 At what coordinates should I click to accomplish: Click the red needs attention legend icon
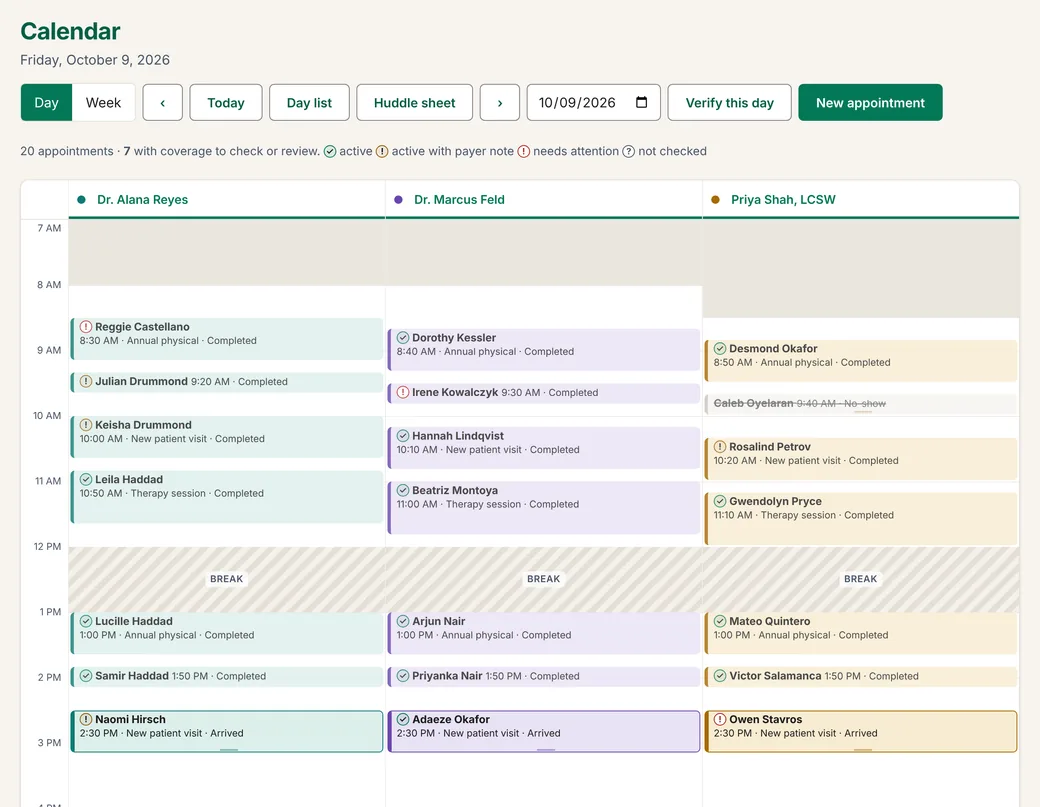point(523,152)
